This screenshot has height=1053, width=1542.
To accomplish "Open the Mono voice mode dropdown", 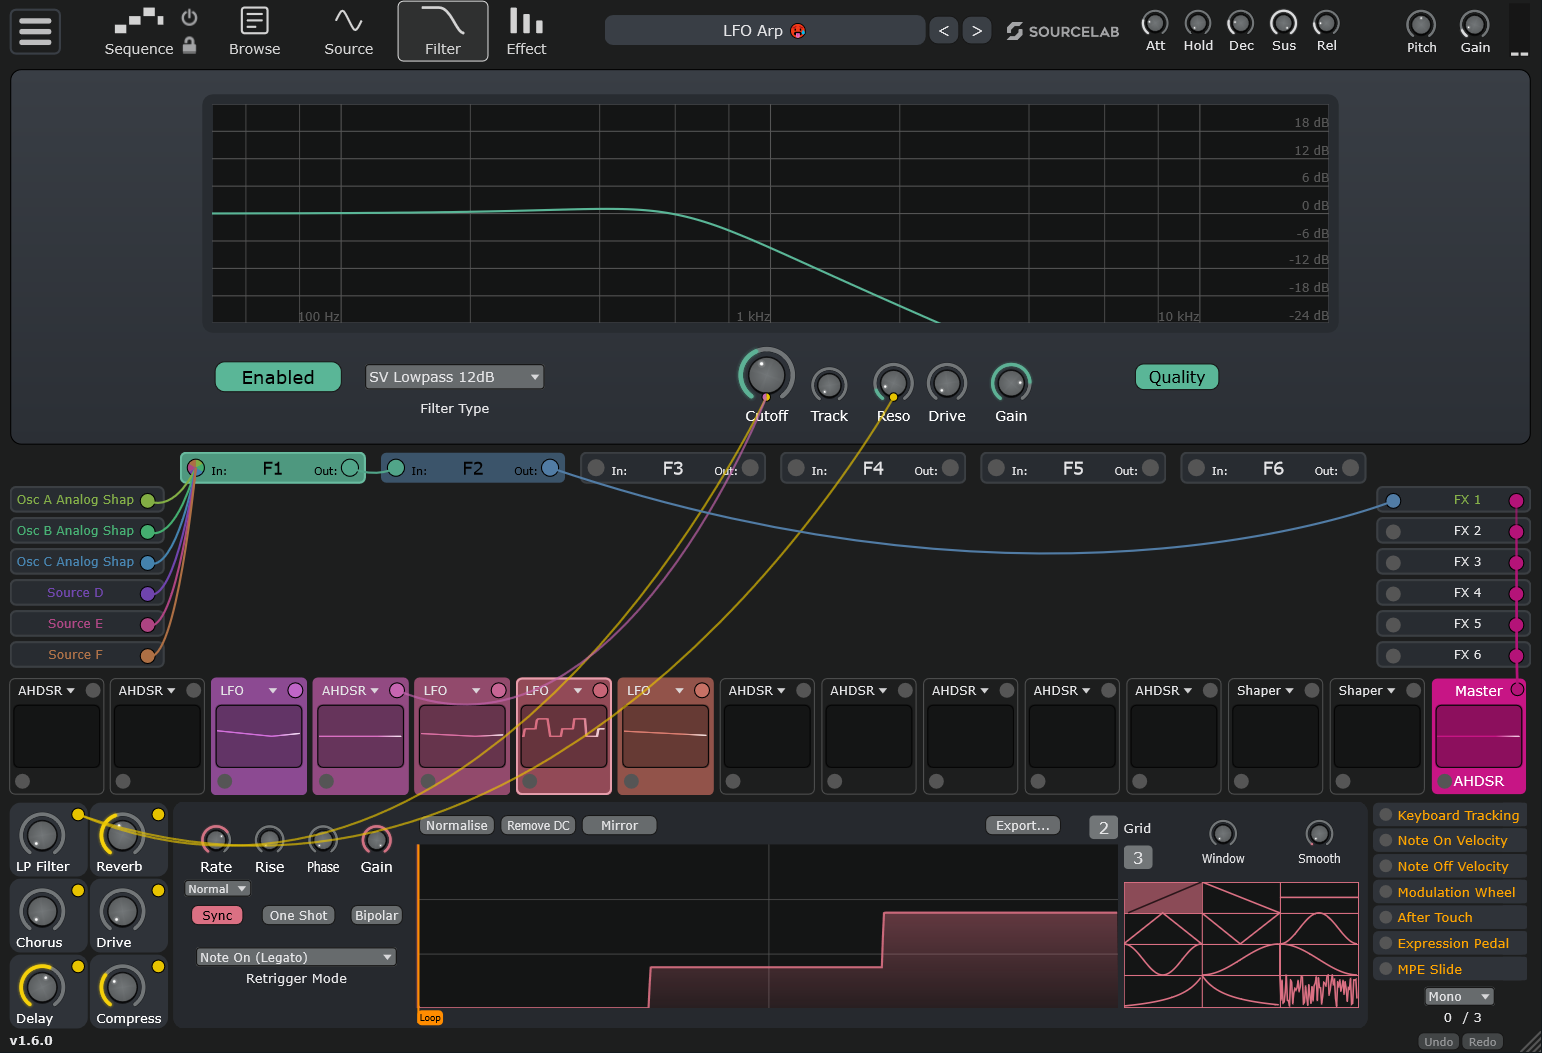I will pyautogui.click(x=1458, y=996).
